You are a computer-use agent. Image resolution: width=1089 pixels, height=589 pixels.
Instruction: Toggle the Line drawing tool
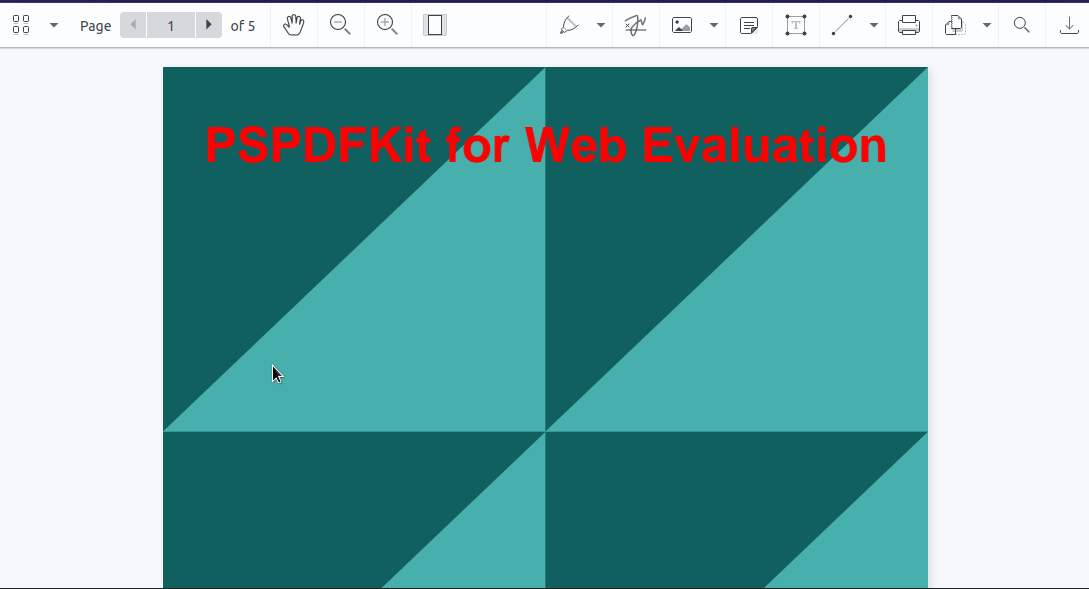(x=841, y=25)
